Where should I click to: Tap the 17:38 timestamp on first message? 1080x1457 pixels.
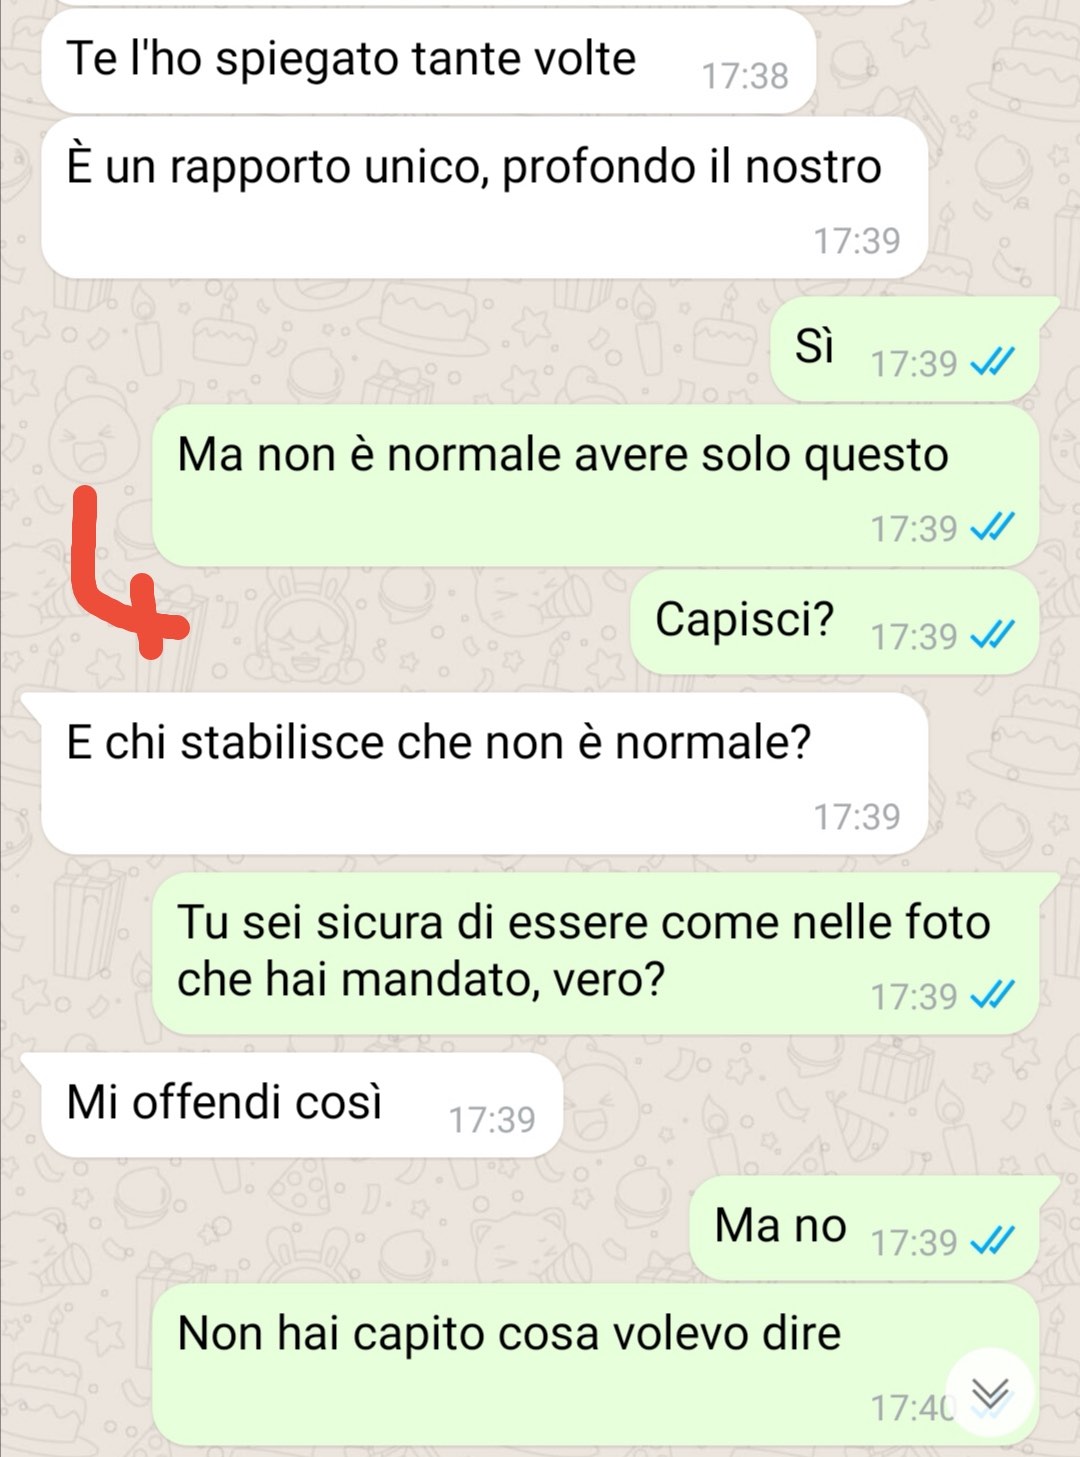[x=745, y=76]
